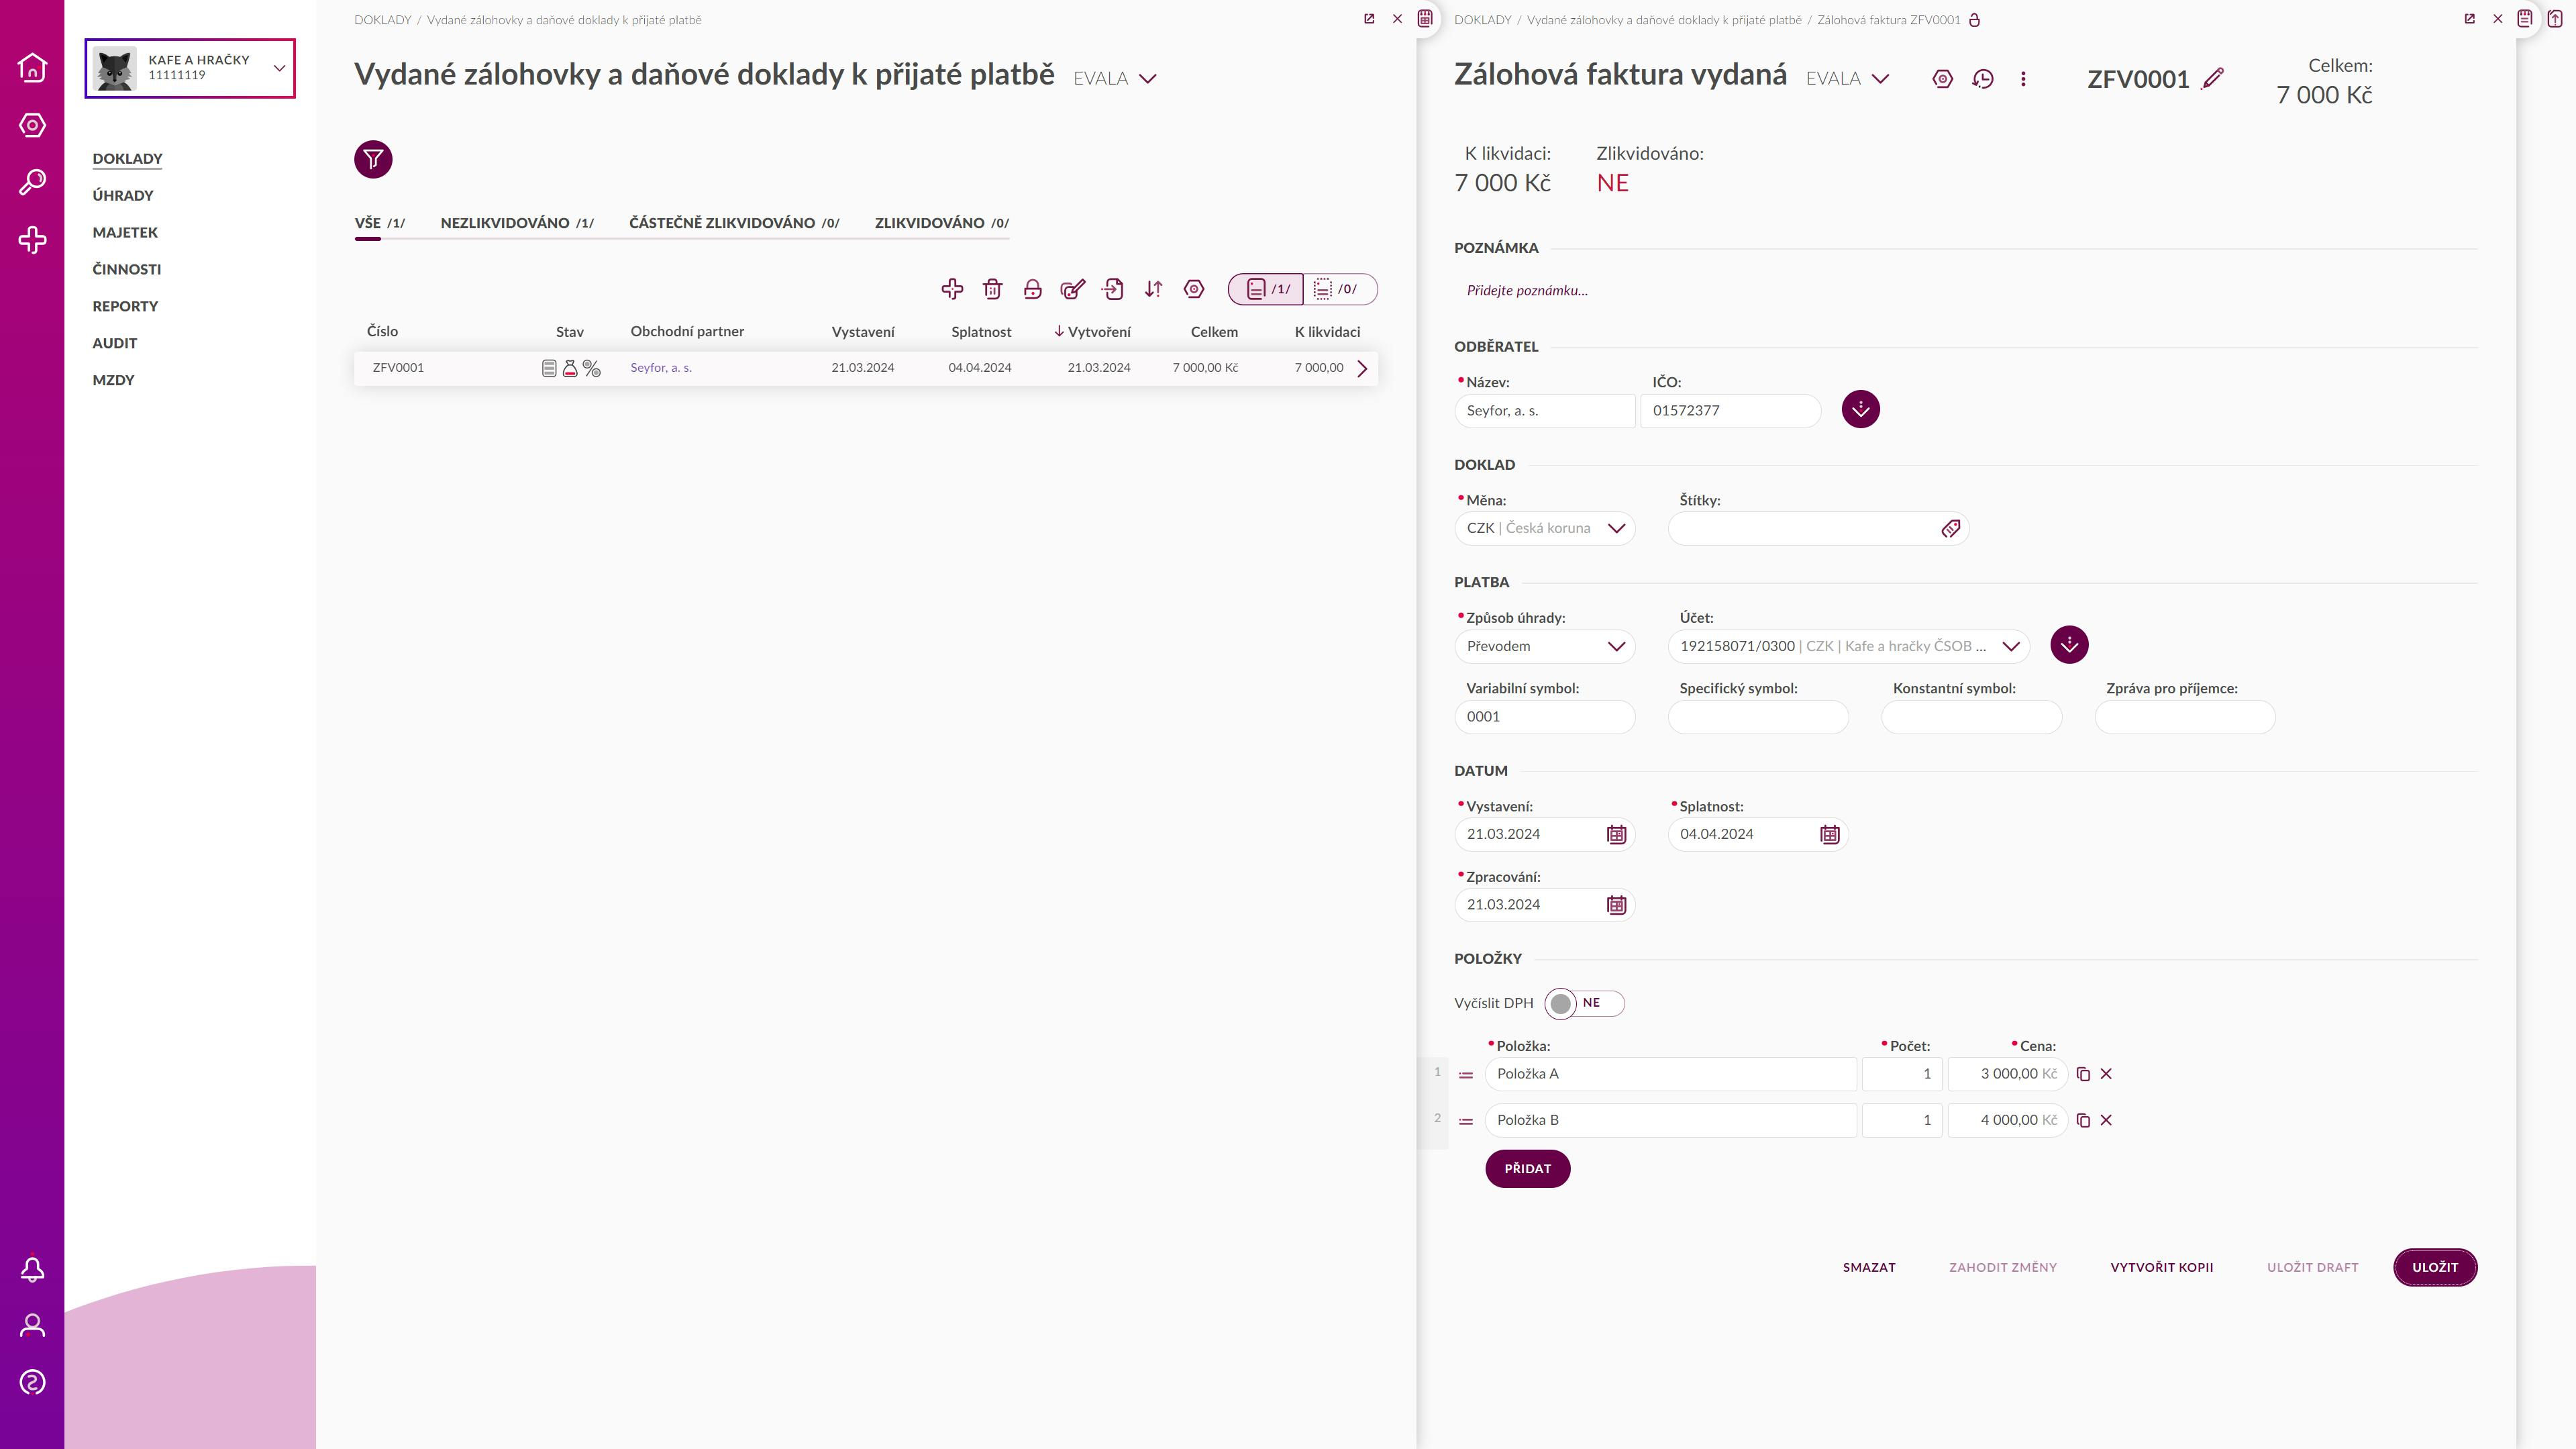Switch to ČÁSTEČNĚ ZLIKVIDOVÁNO tab
The image size is (2576, 1449).
click(x=734, y=223)
